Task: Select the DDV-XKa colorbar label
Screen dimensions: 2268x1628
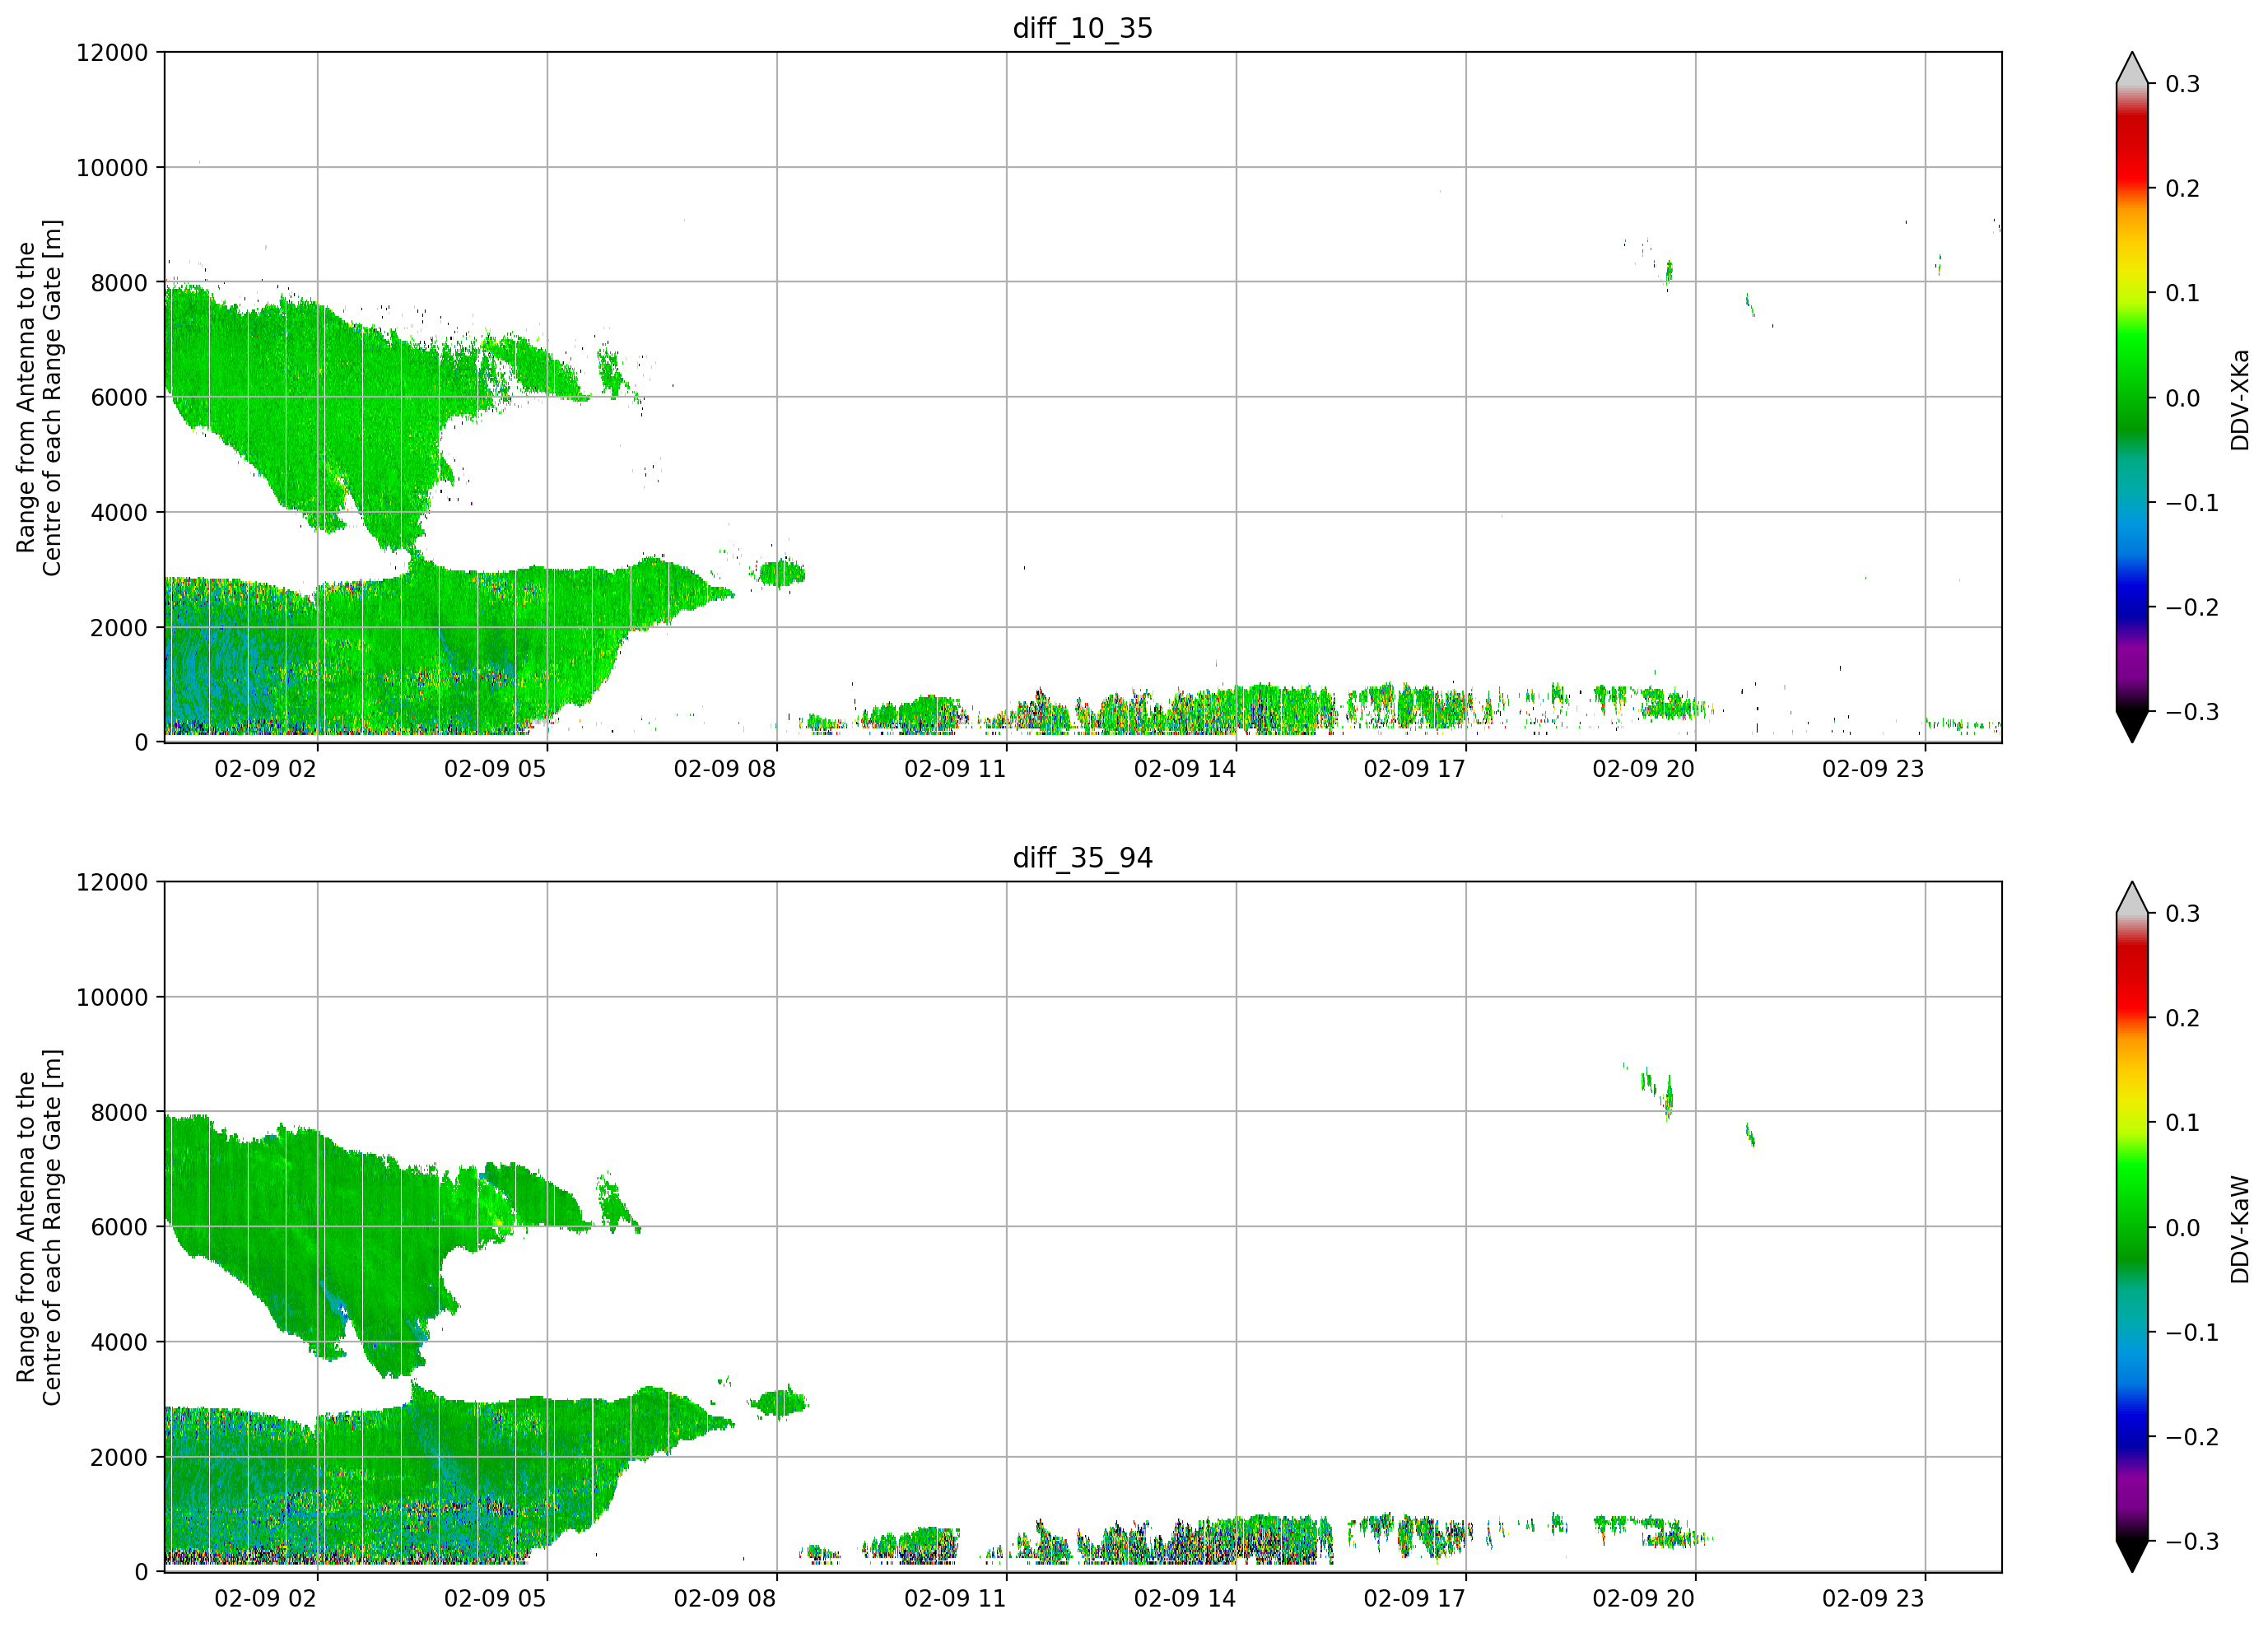Action: click(x=2239, y=399)
